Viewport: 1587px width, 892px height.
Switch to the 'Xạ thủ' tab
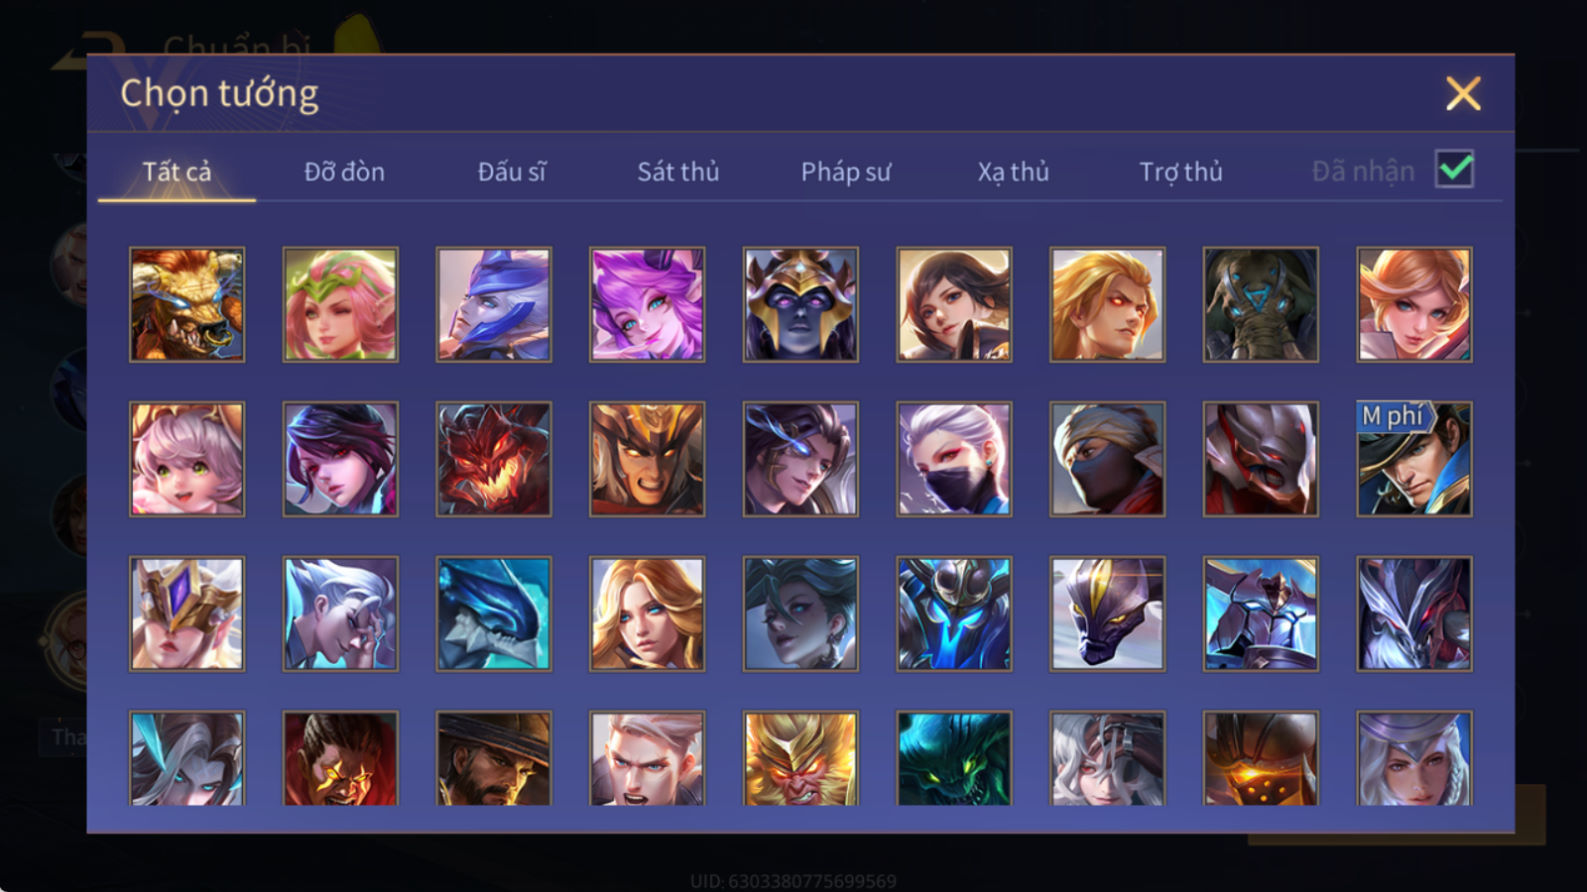[x=1013, y=171]
